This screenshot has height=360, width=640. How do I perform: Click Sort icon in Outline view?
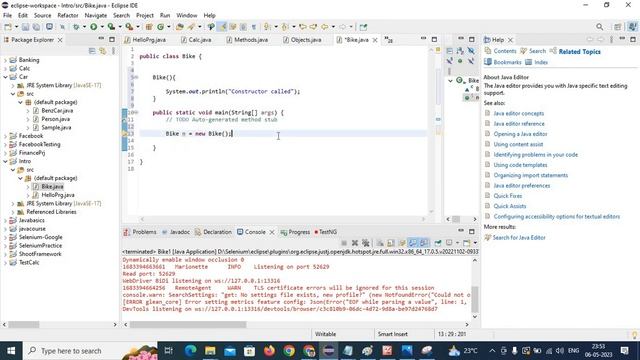460,51
